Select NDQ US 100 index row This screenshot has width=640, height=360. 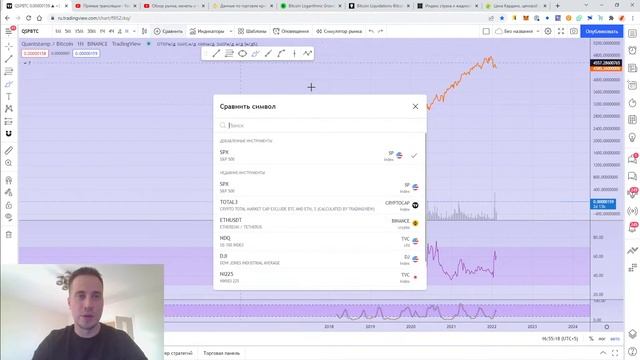pos(320,241)
